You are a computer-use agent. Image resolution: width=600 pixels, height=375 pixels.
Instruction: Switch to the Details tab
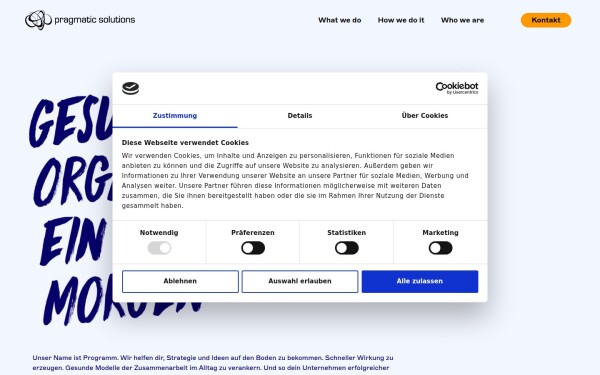[300, 116]
